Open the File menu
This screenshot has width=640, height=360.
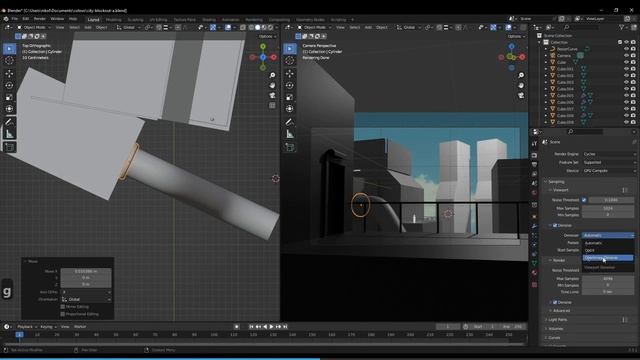15,19
